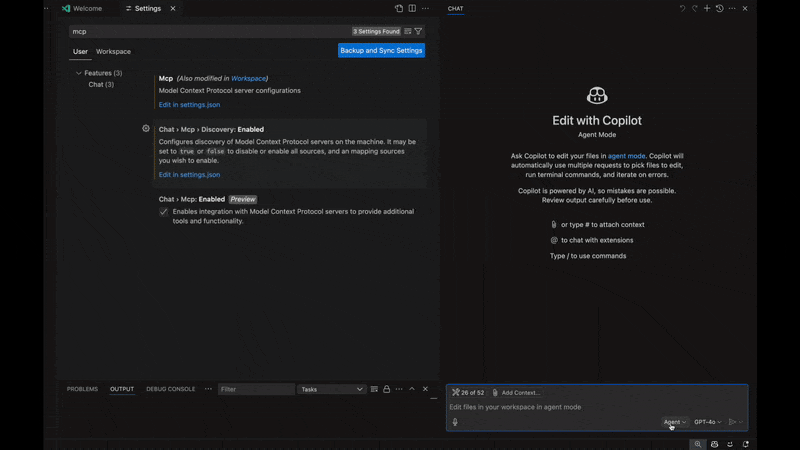Open Edit in settings.json under Discovery

point(189,174)
